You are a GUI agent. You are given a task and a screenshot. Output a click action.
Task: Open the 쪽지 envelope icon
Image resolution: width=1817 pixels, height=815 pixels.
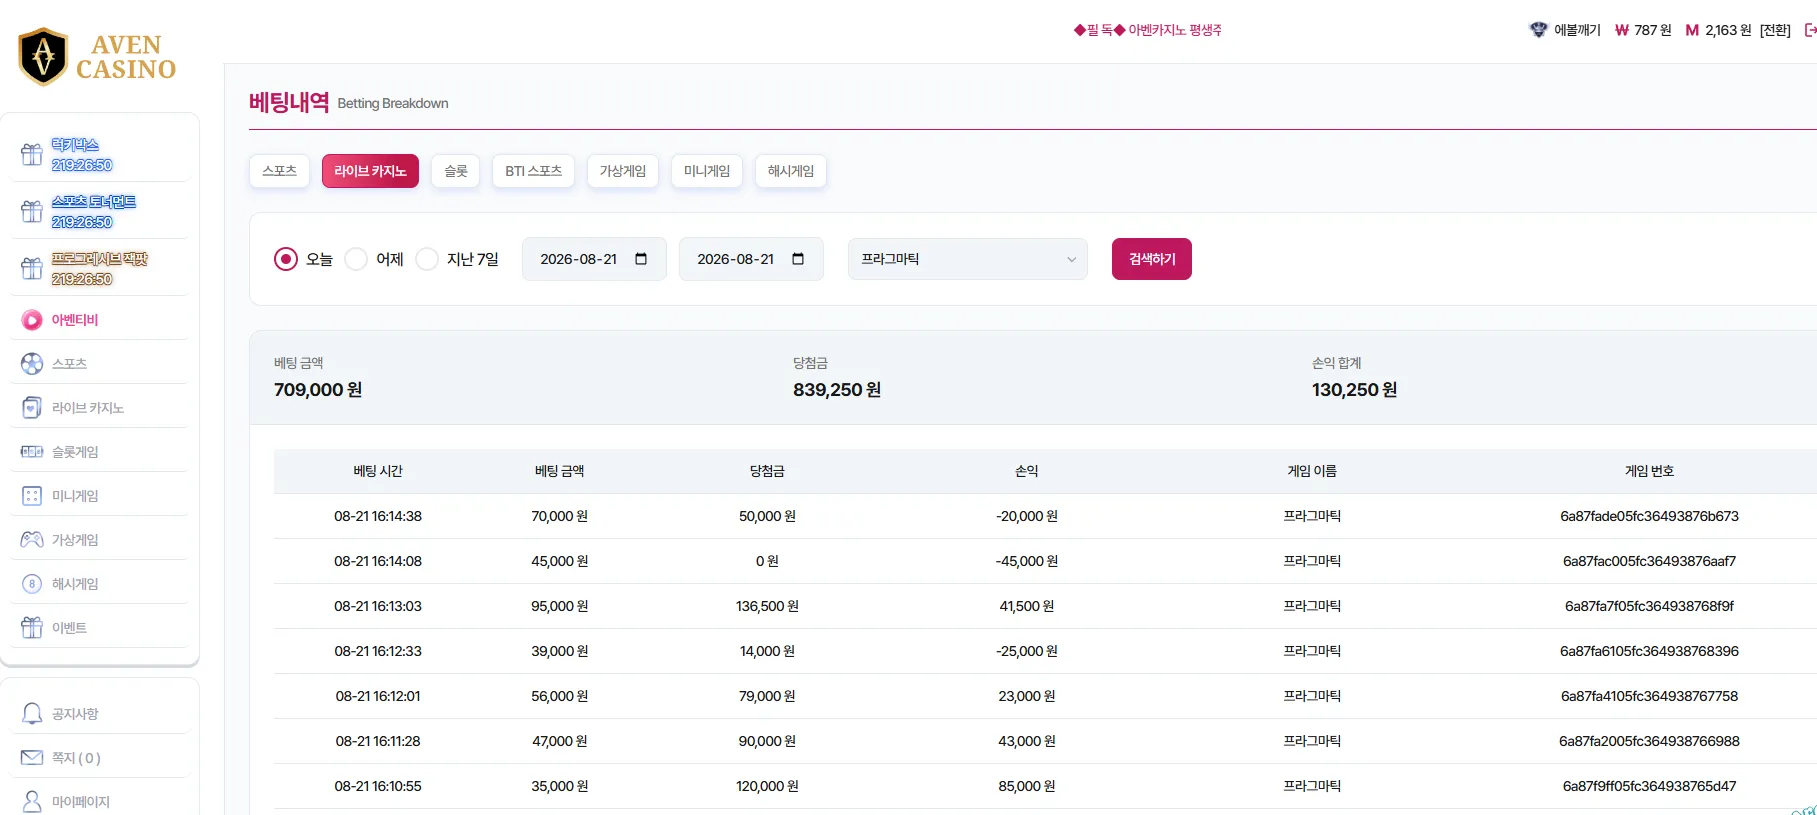[x=32, y=757]
